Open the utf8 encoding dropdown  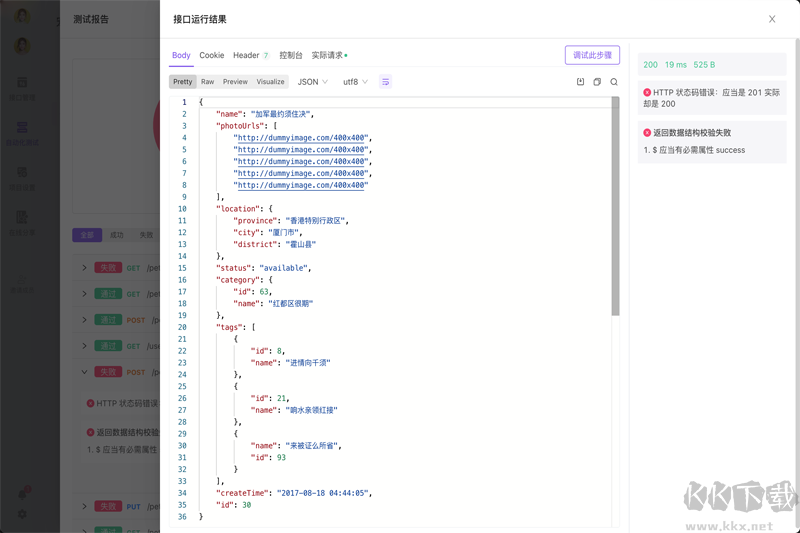pyautogui.click(x=355, y=82)
